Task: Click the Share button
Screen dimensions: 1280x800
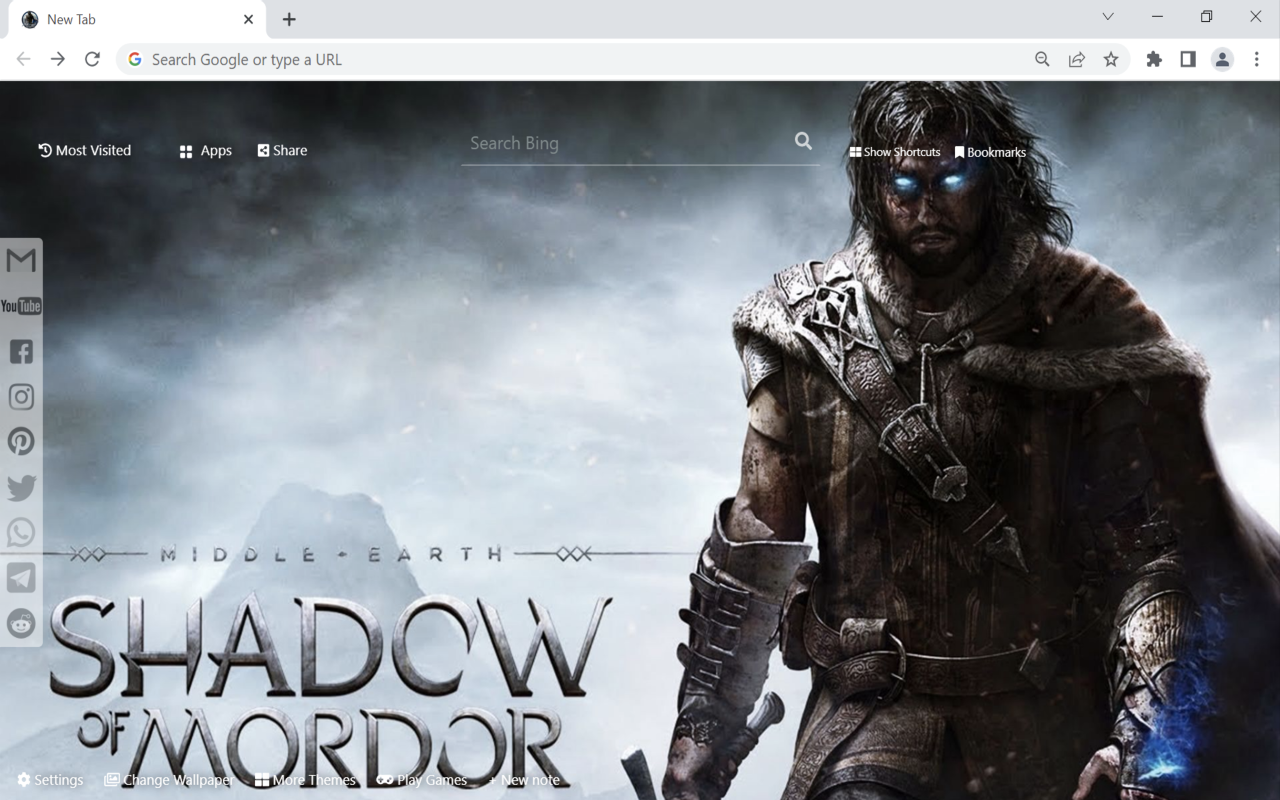Action: point(282,150)
